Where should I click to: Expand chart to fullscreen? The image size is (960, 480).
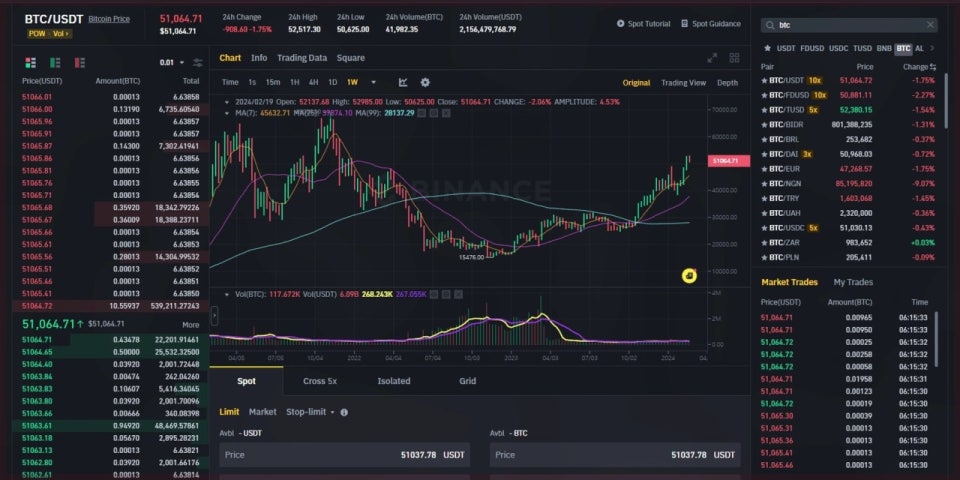[x=712, y=58]
